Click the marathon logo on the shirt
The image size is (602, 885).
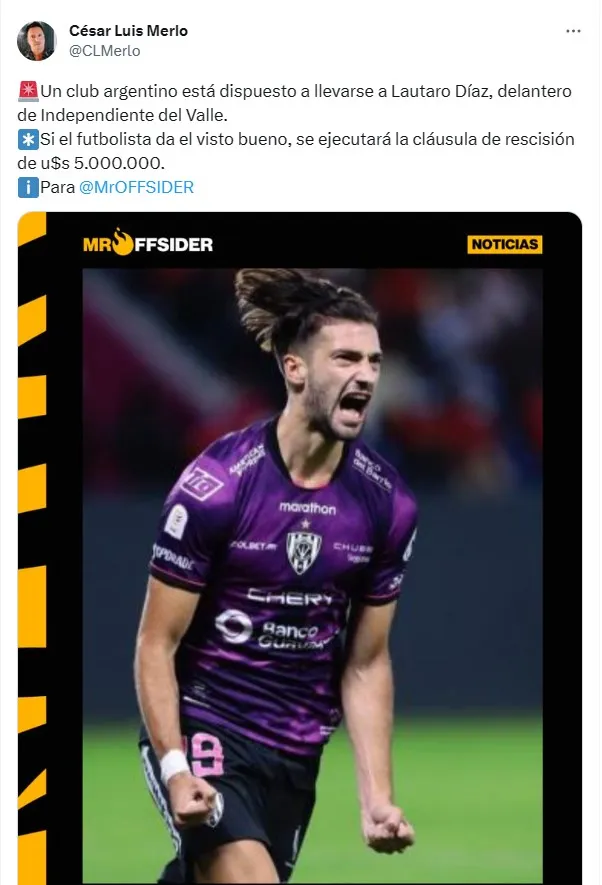(307, 508)
